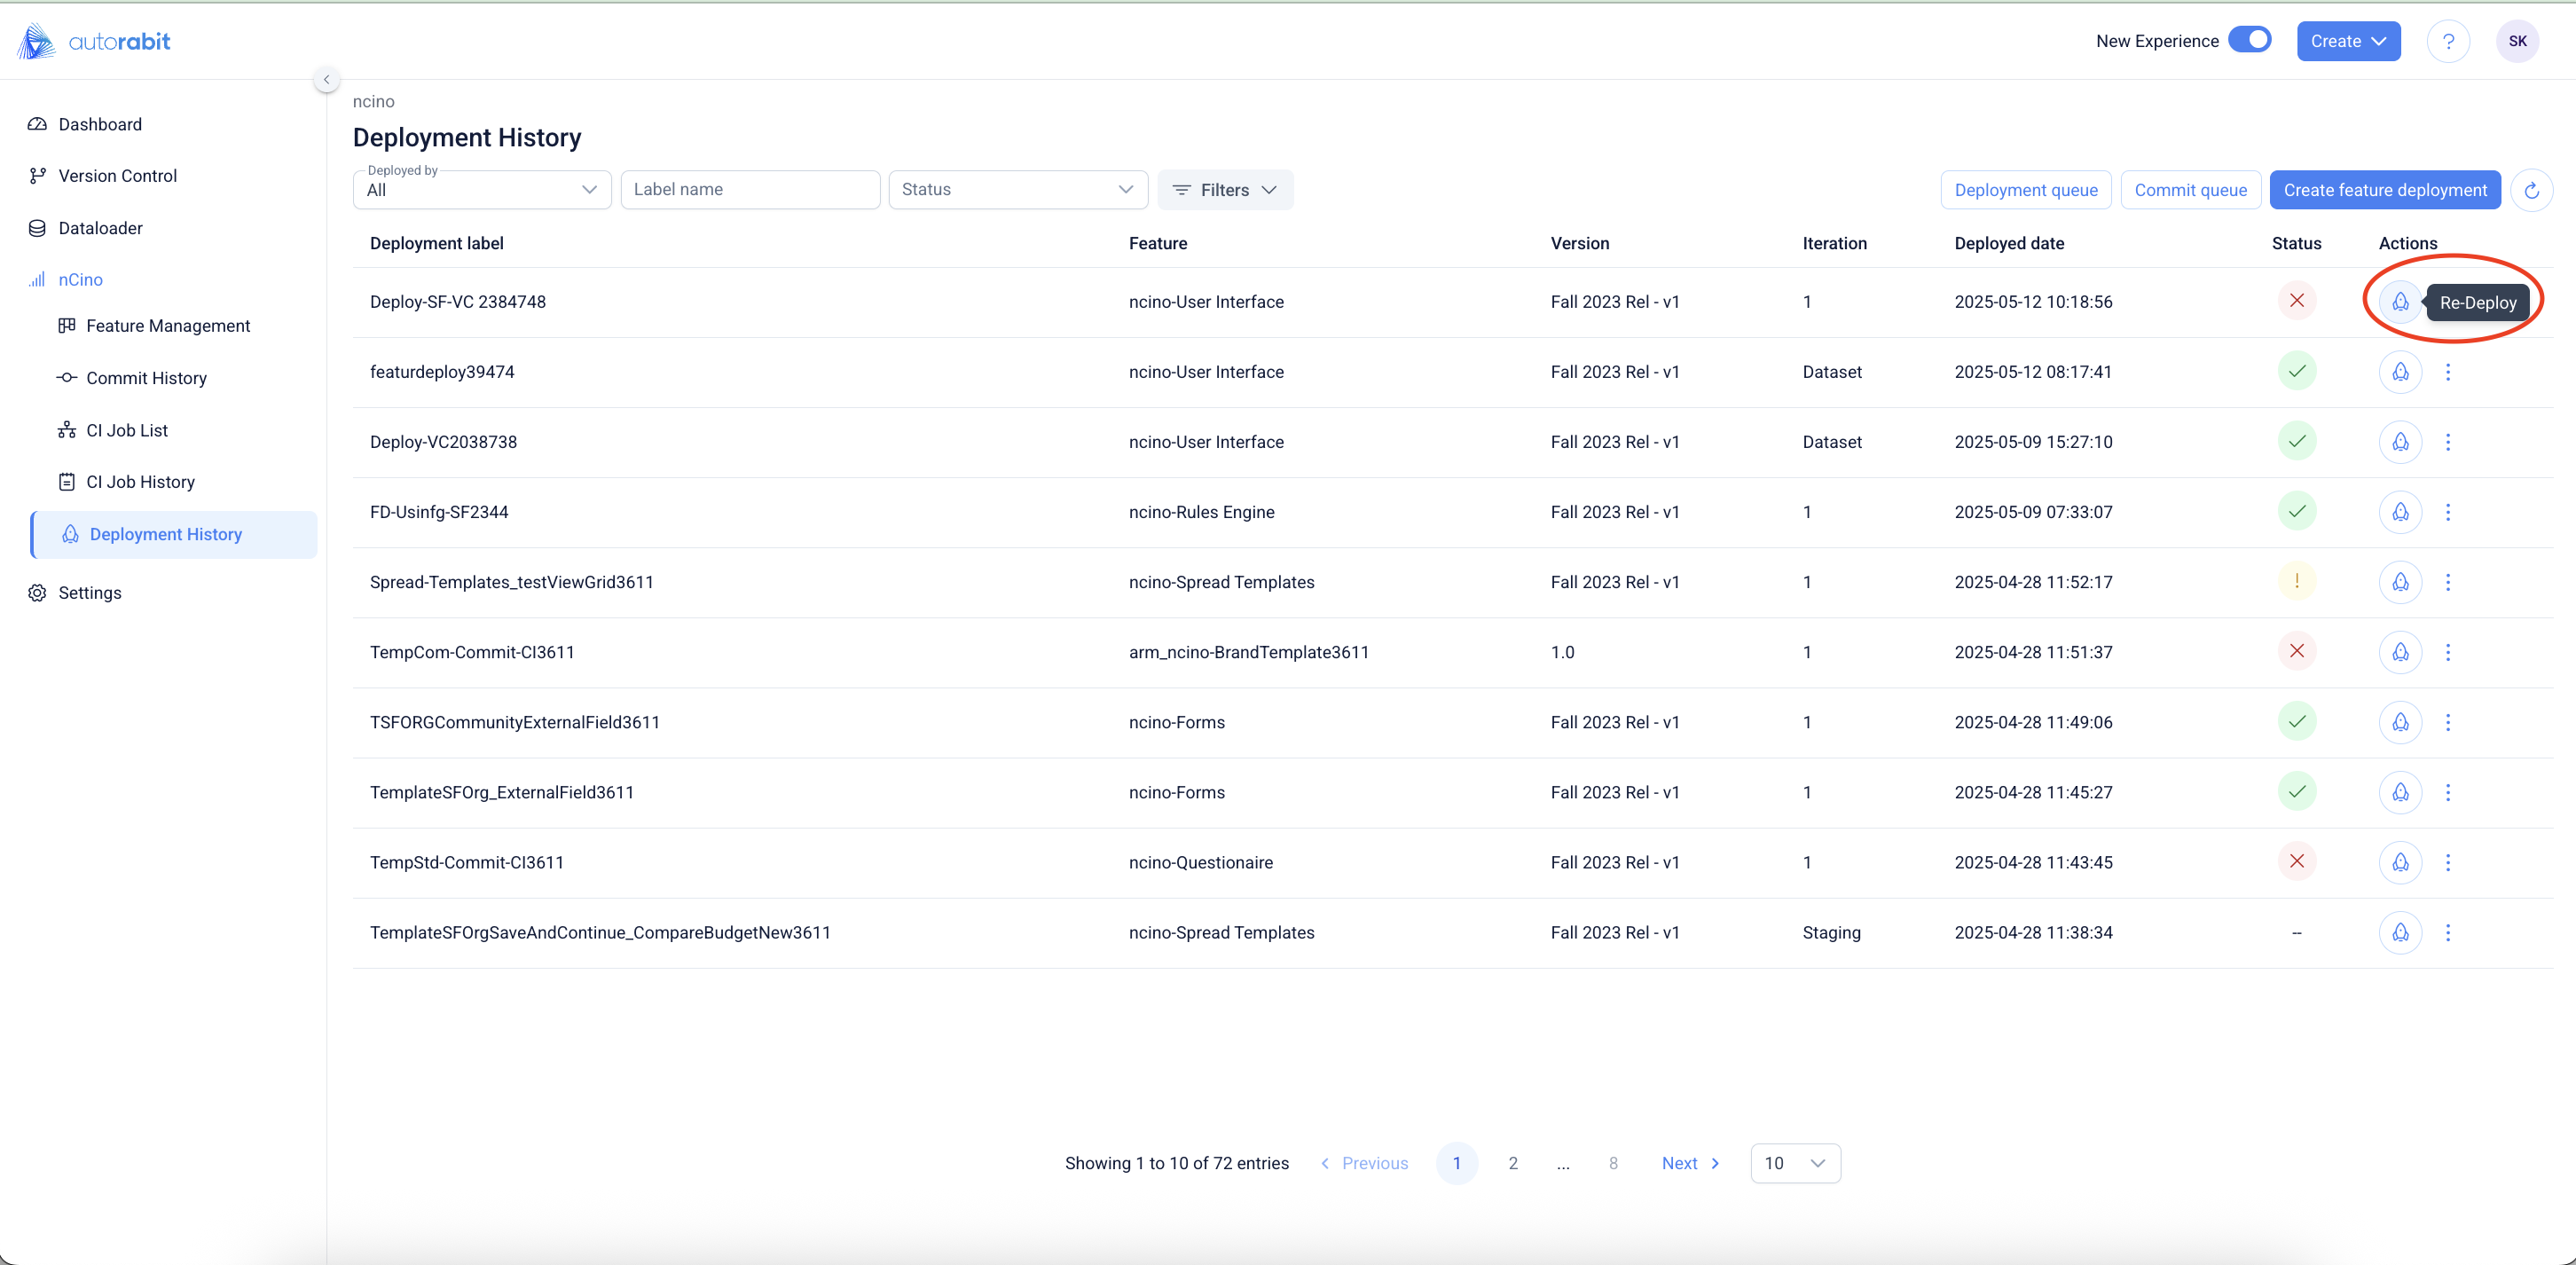Click Re-Deploy rocket icon for featurdeploy39474
The width and height of the screenshot is (2576, 1265).
point(2399,372)
